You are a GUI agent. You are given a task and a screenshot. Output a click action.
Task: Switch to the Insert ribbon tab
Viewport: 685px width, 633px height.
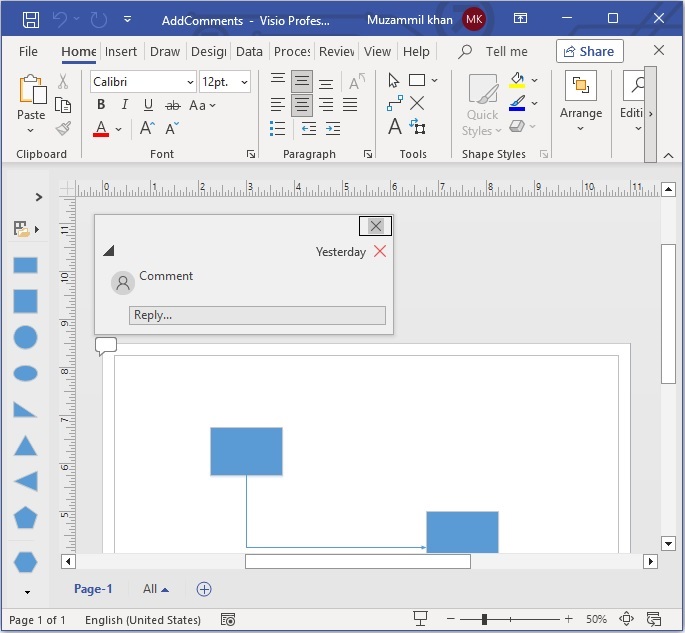121,52
